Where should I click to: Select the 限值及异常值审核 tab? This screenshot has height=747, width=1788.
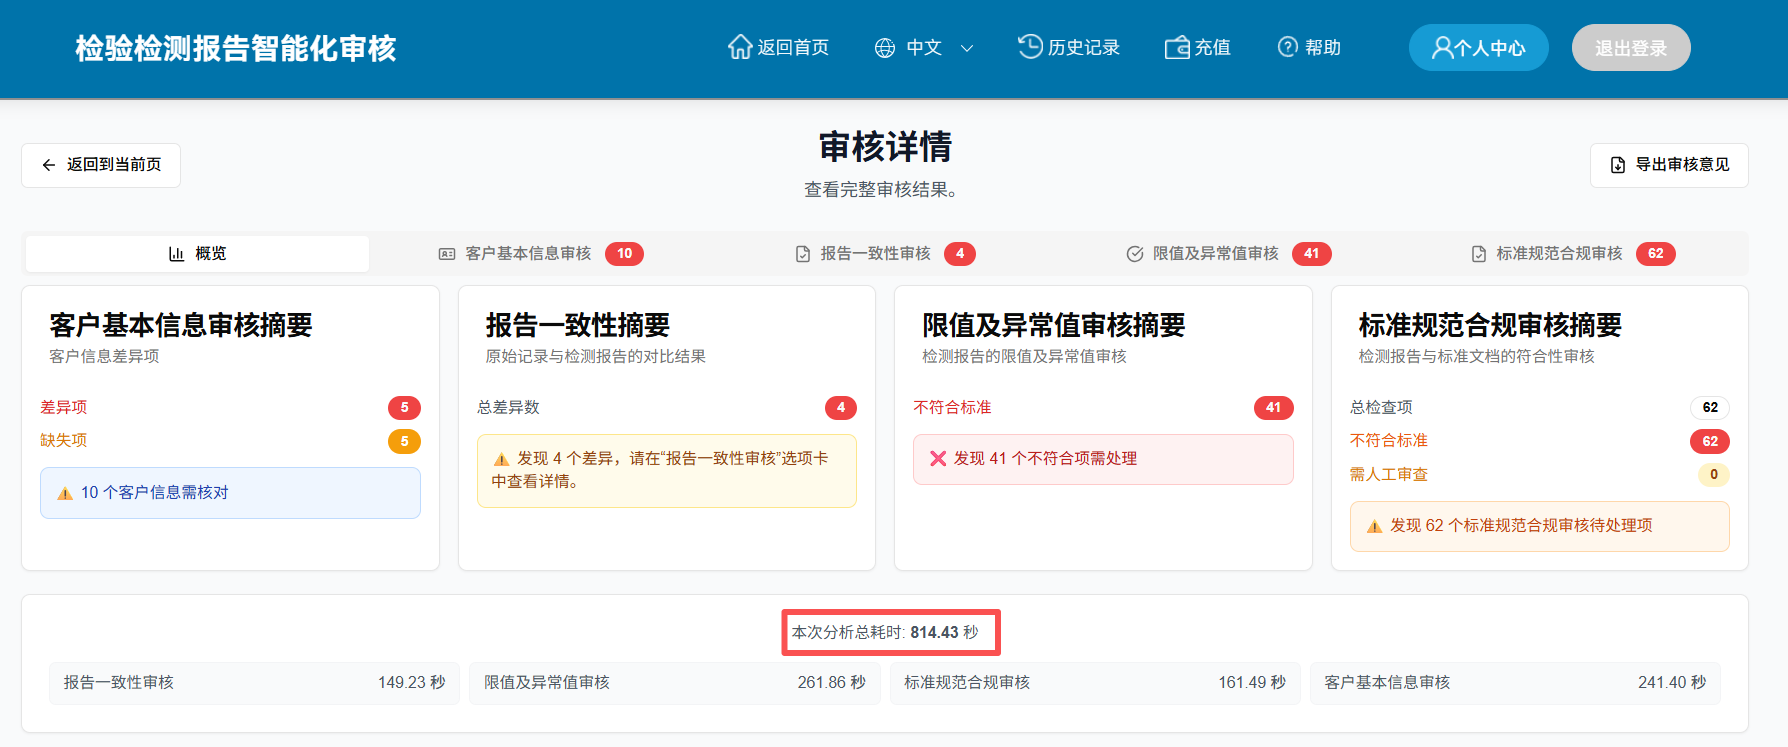1215,254
